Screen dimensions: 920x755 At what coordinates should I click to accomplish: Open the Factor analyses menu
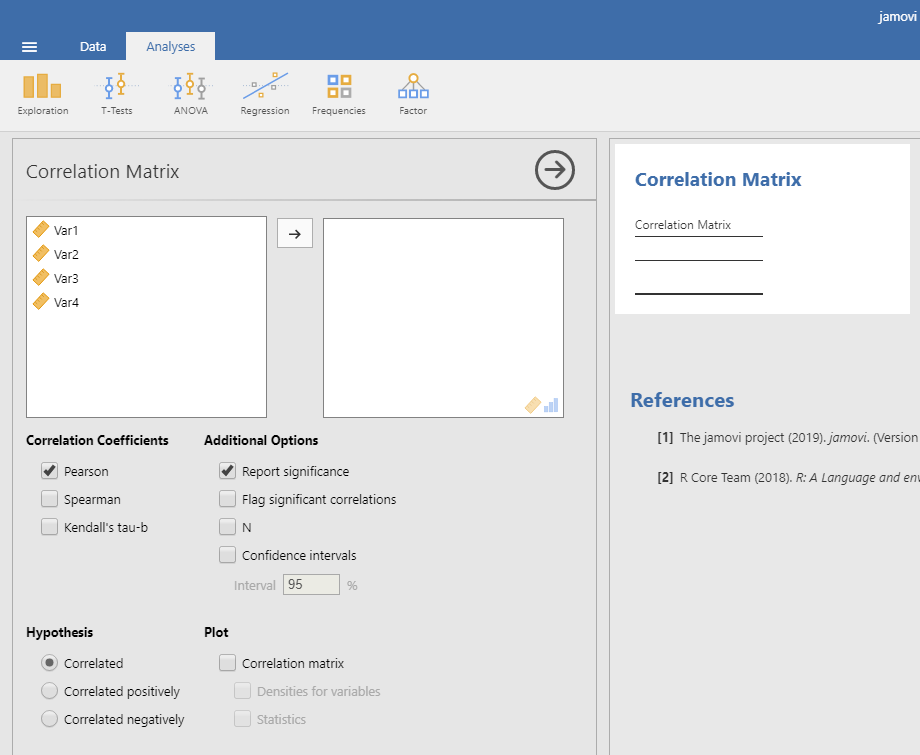coord(413,94)
